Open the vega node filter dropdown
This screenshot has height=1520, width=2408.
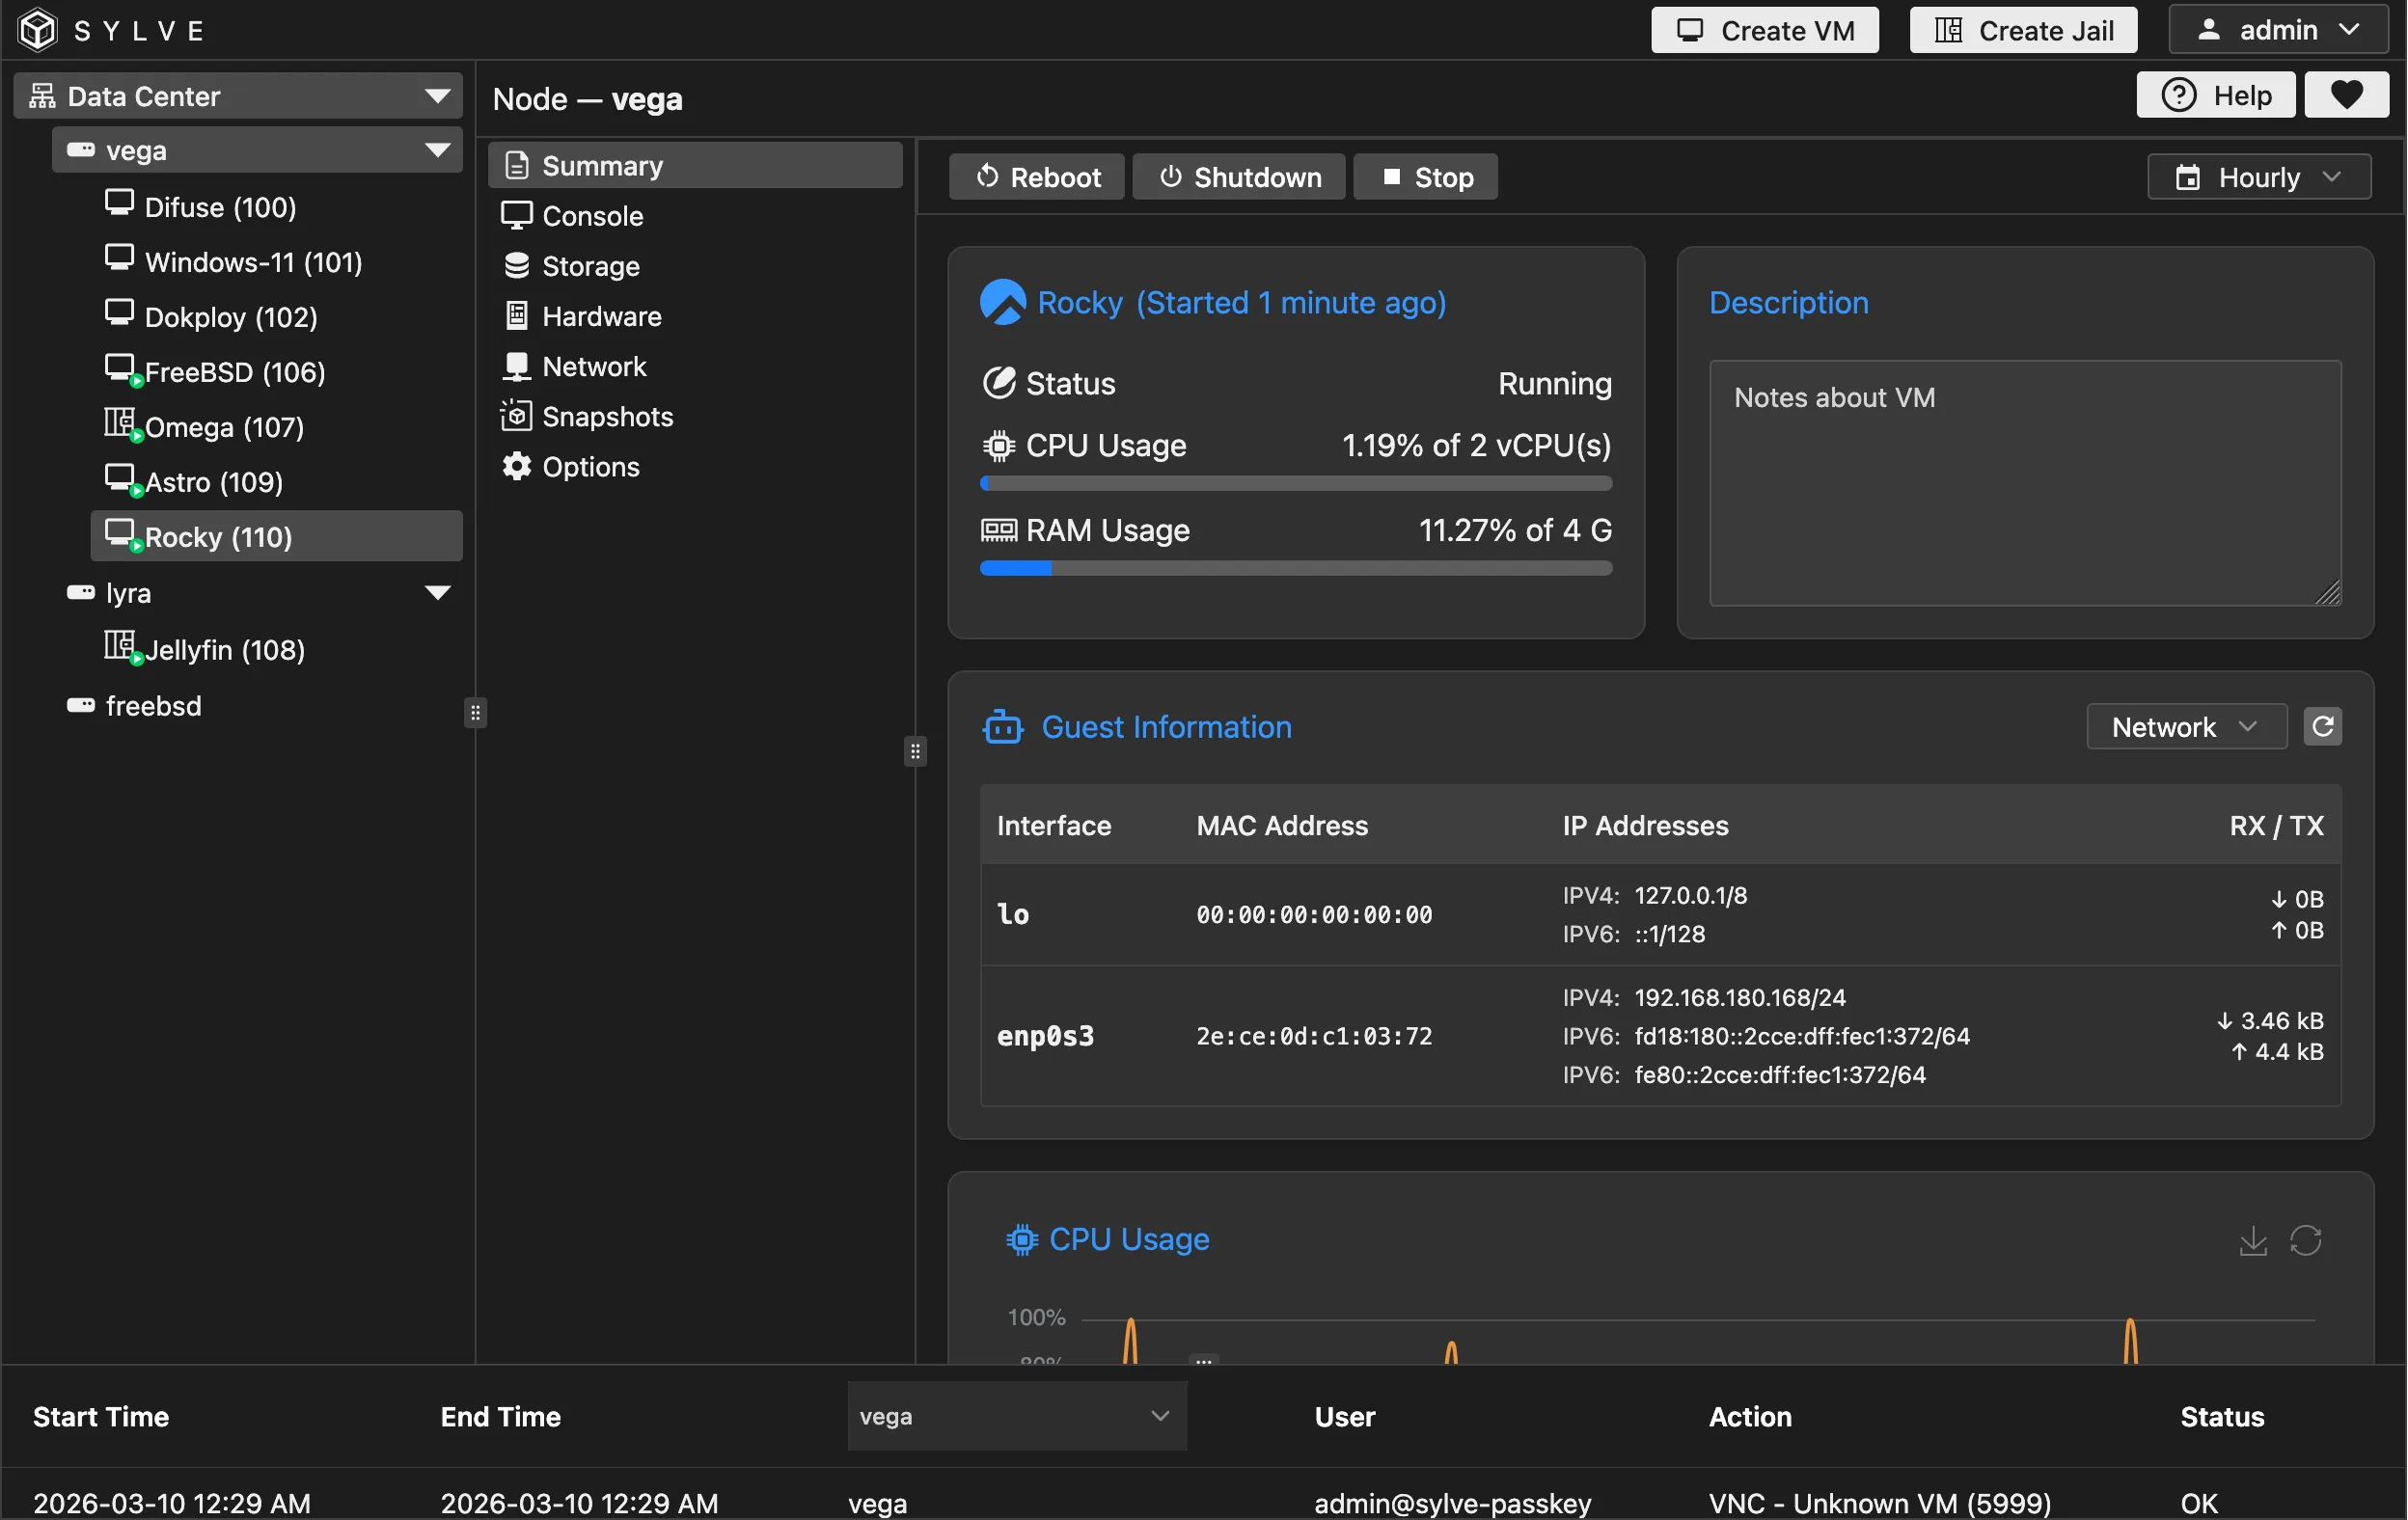[1016, 1416]
